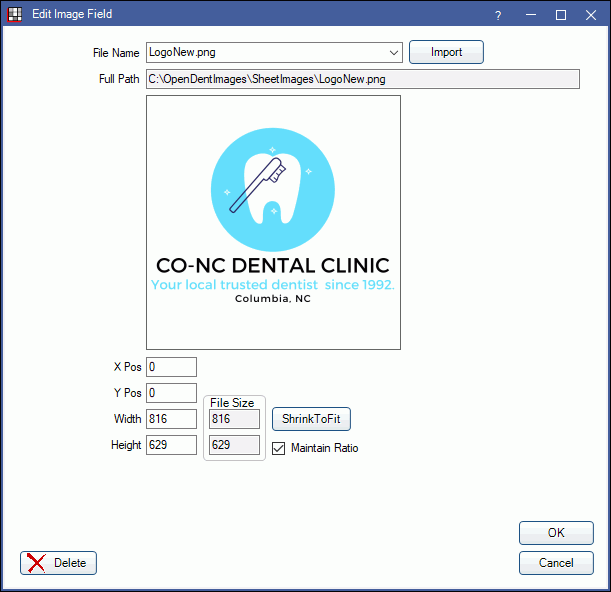Click the File Name label
This screenshot has height=592, width=611.
click(x=116, y=53)
